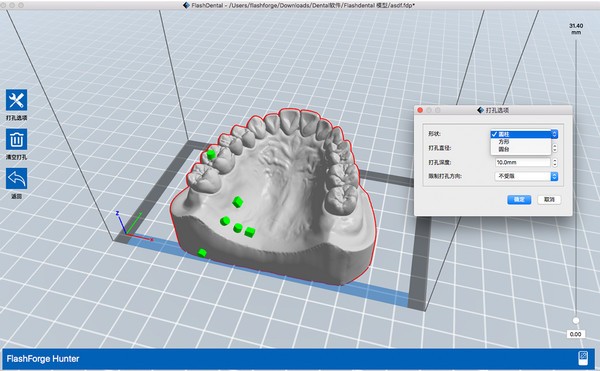
Task: Select the 圆柱 option in shape dropdown
Action: click(x=520, y=134)
